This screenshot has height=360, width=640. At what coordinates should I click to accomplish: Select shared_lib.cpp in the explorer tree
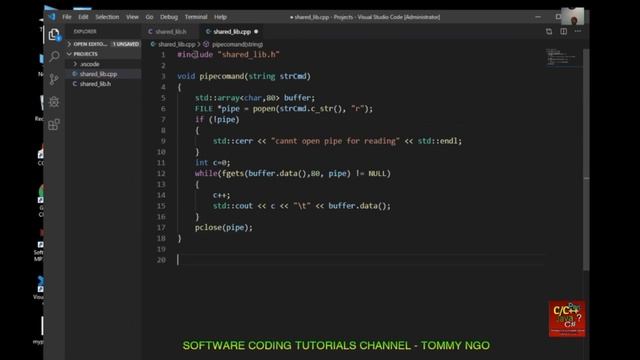click(x=98, y=74)
